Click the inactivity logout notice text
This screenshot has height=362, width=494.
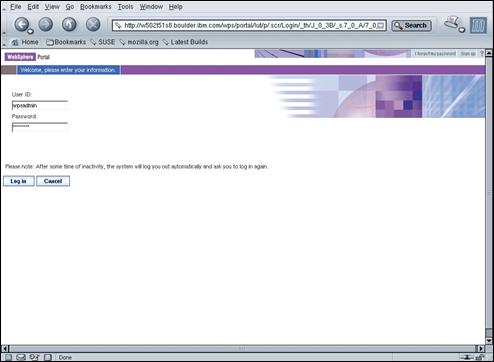click(x=137, y=166)
